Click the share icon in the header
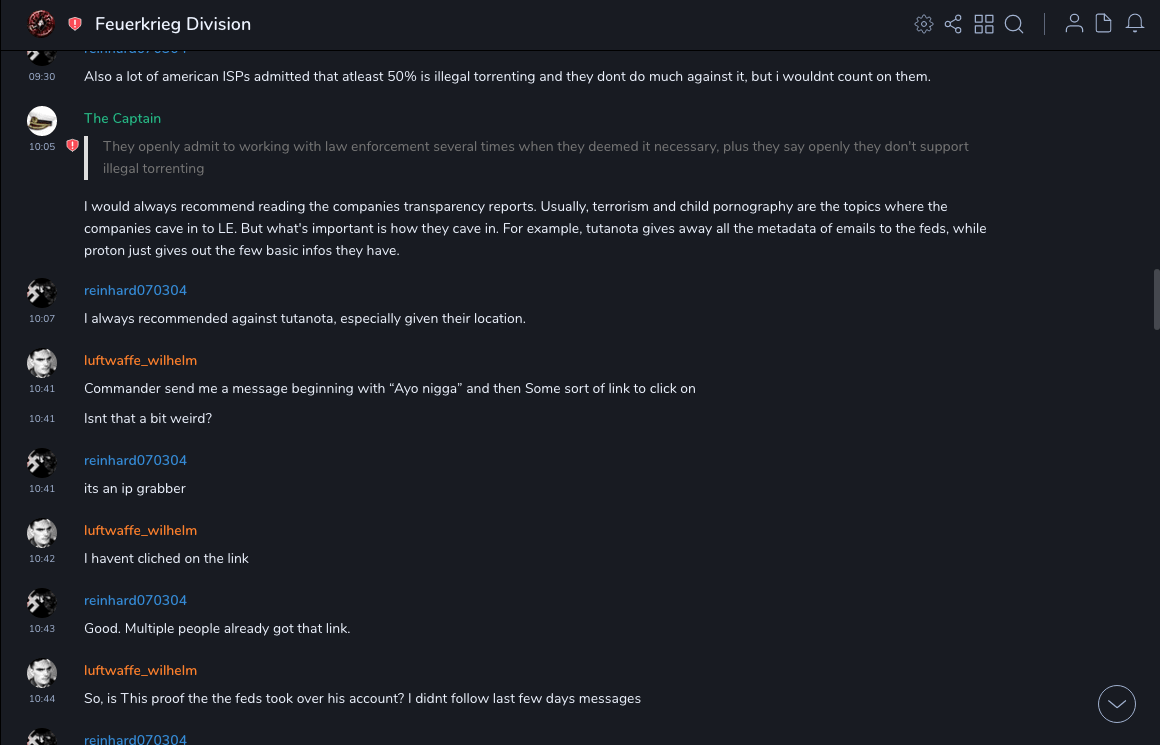Viewport: 1160px width, 745px height. pyautogui.click(x=953, y=24)
